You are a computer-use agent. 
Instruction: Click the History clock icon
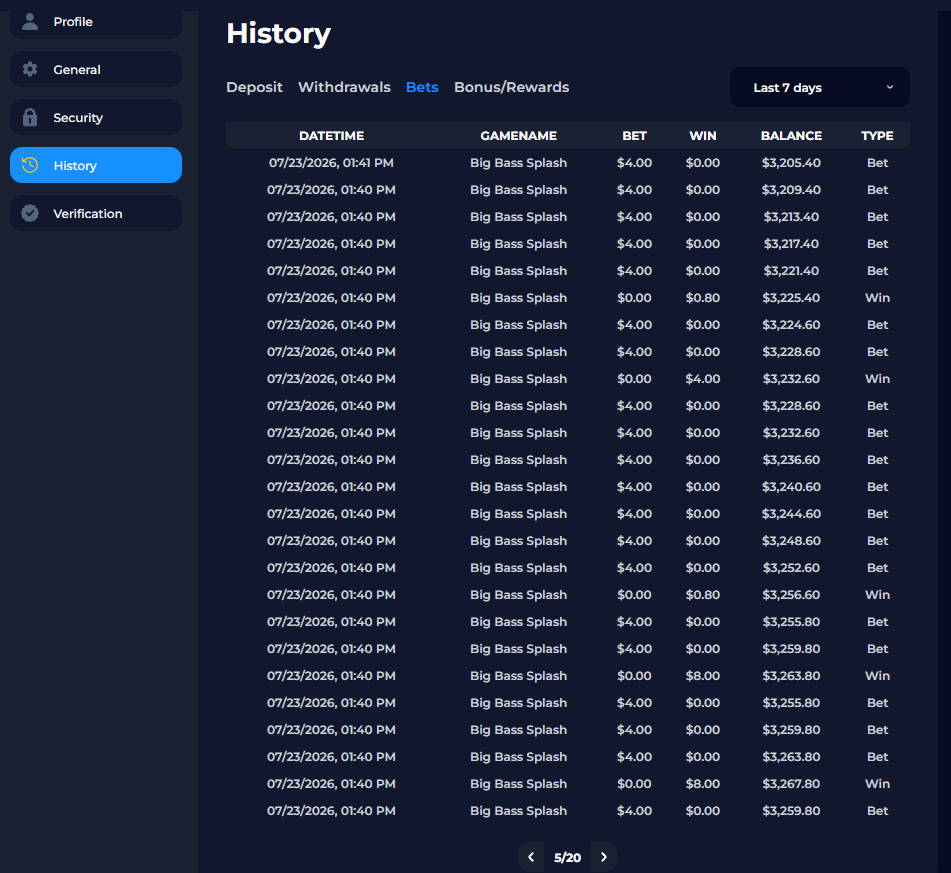(x=30, y=165)
